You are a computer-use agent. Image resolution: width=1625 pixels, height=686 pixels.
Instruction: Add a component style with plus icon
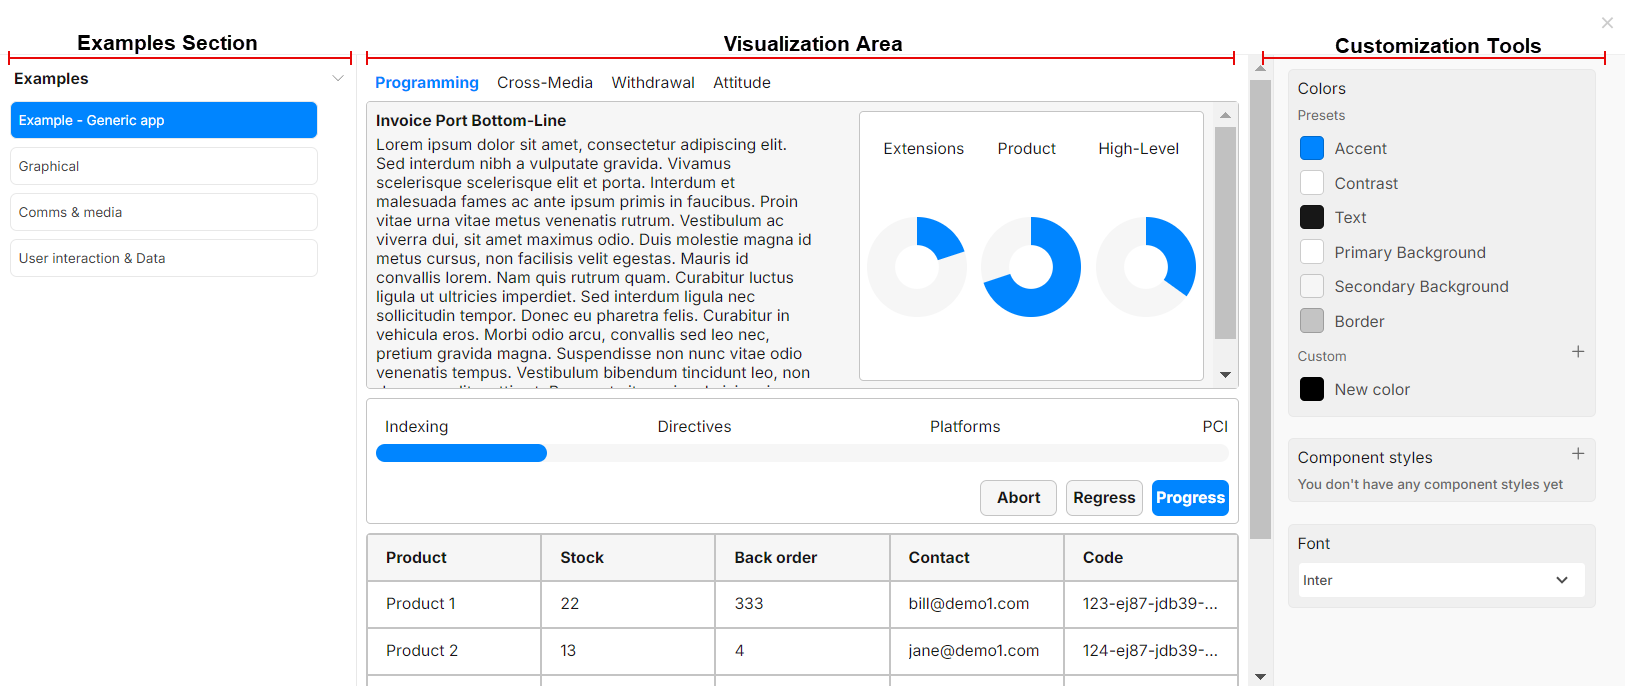(1578, 454)
